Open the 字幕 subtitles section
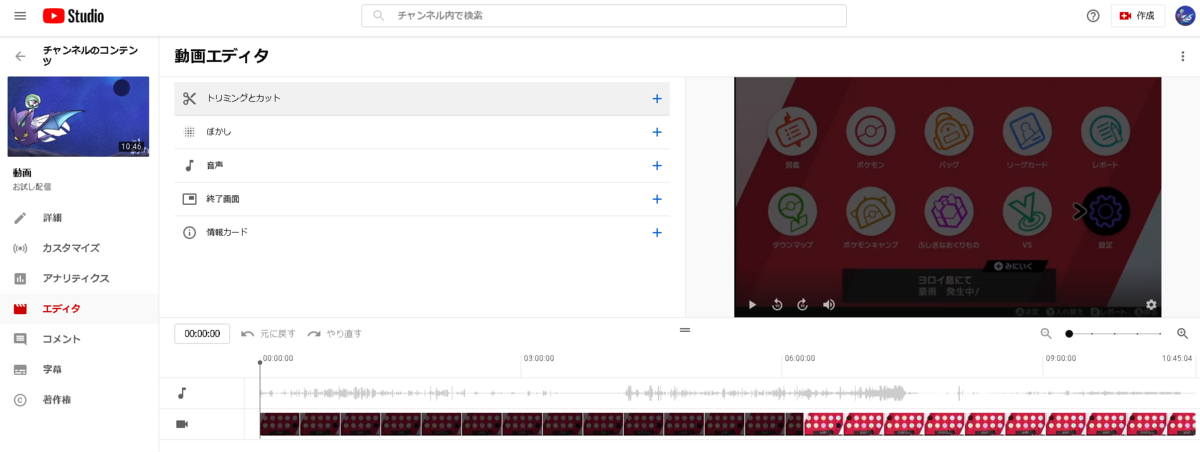 coord(79,370)
